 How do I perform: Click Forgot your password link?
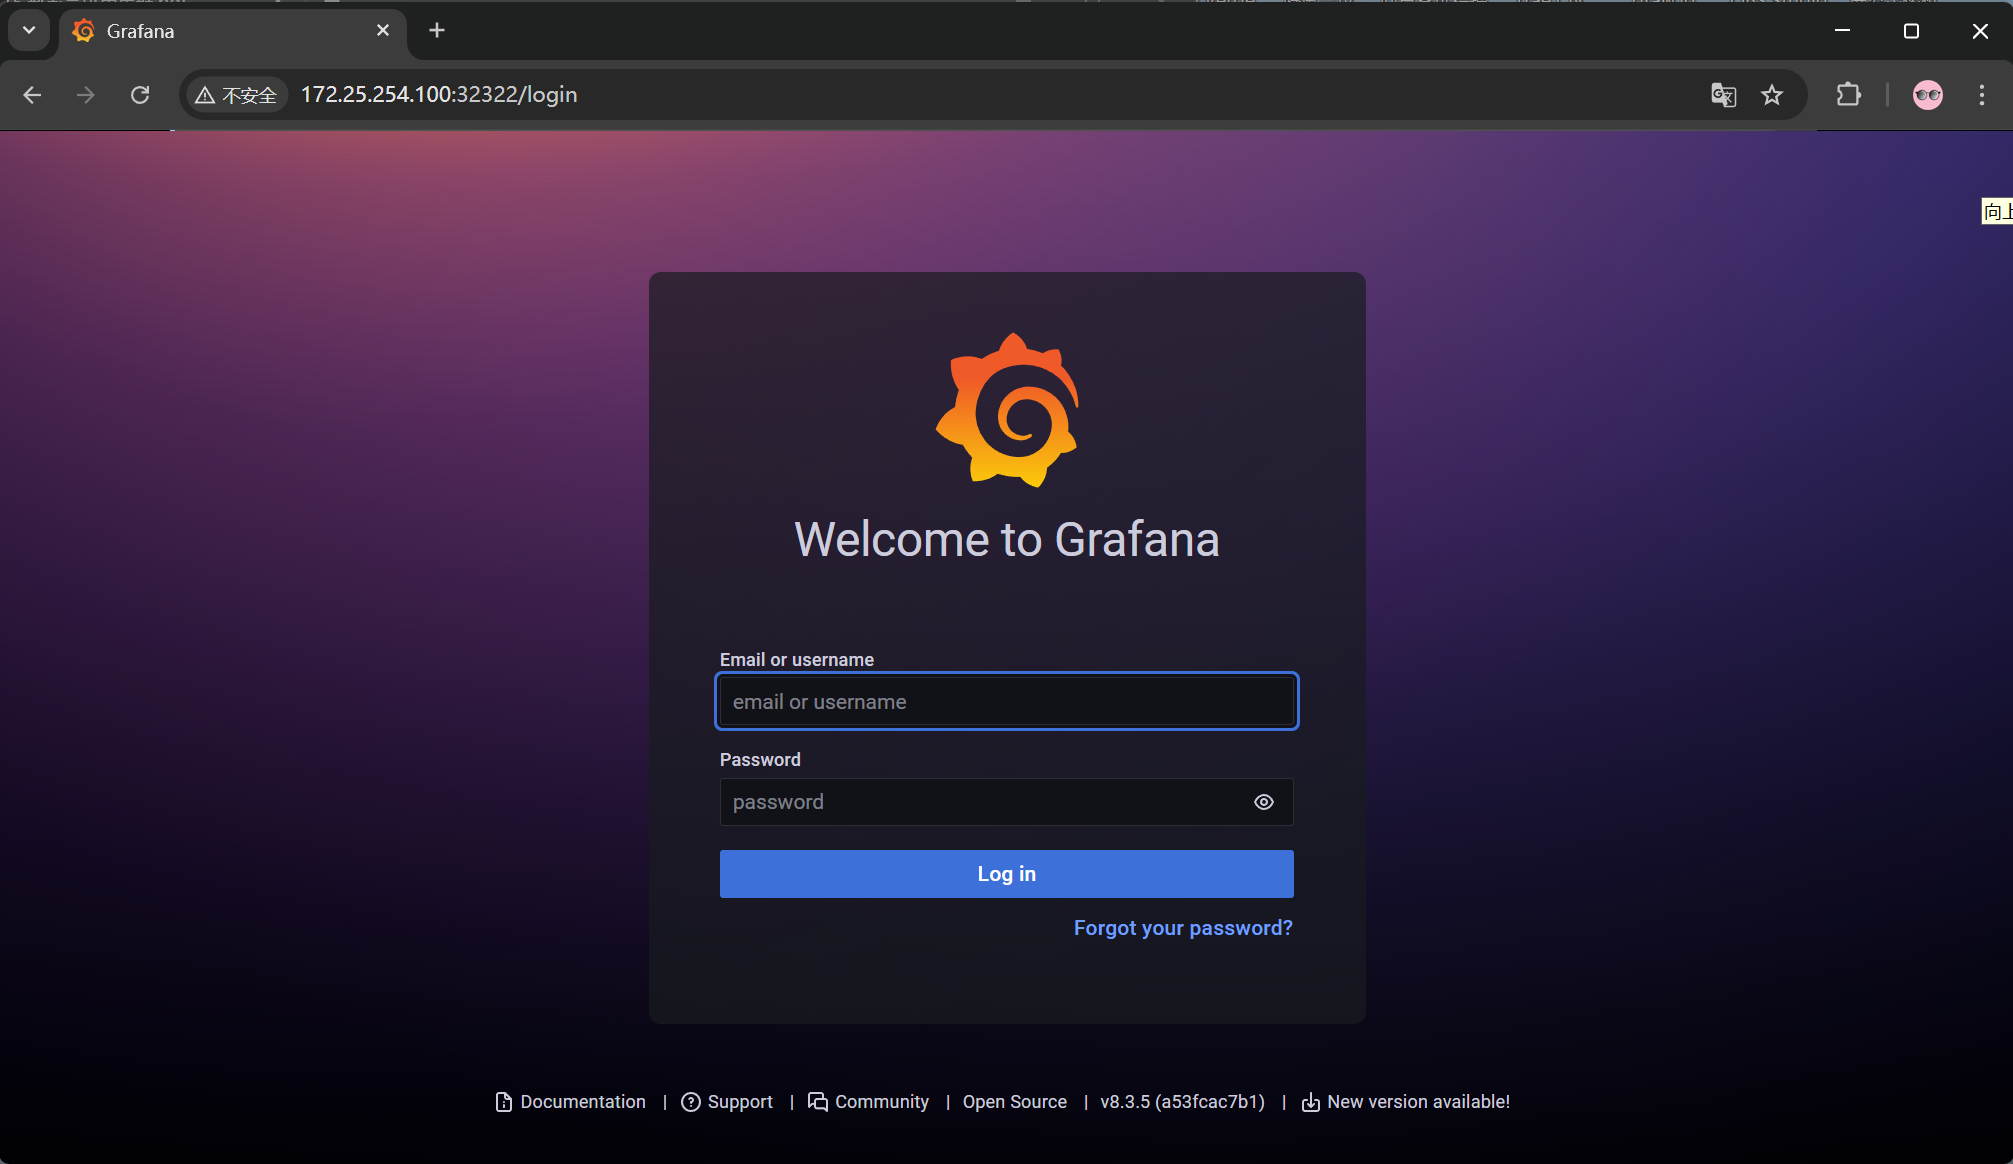pos(1182,928)
